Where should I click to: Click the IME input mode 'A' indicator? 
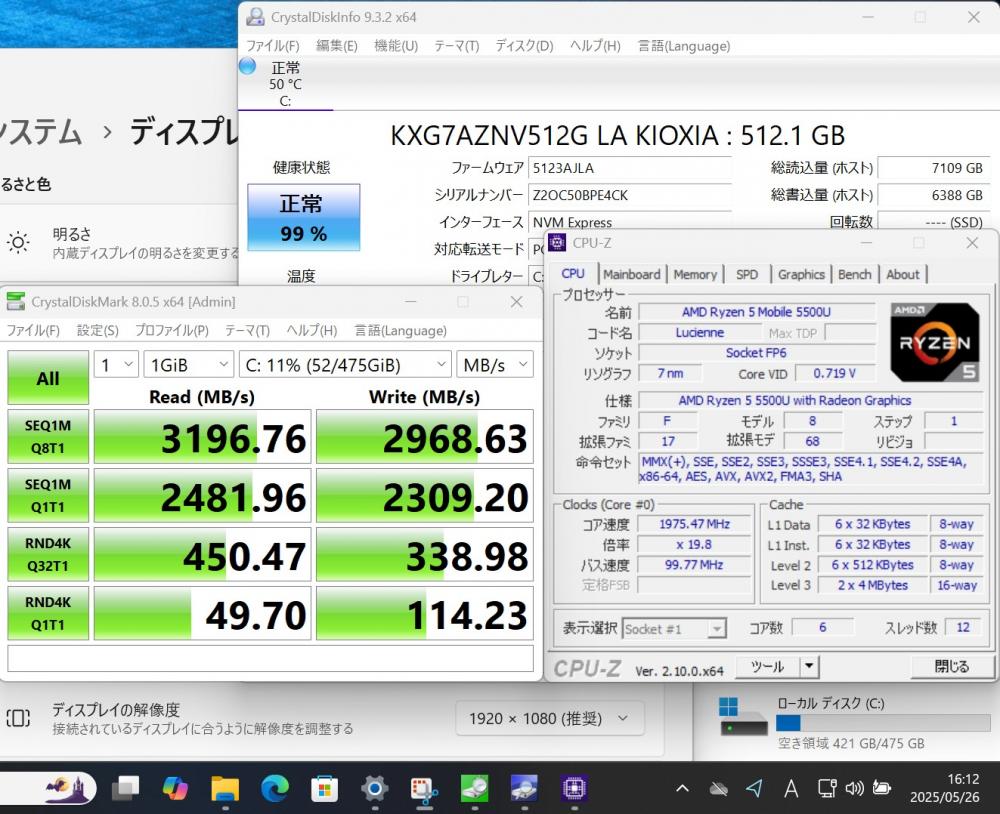(x=791, y=789)
